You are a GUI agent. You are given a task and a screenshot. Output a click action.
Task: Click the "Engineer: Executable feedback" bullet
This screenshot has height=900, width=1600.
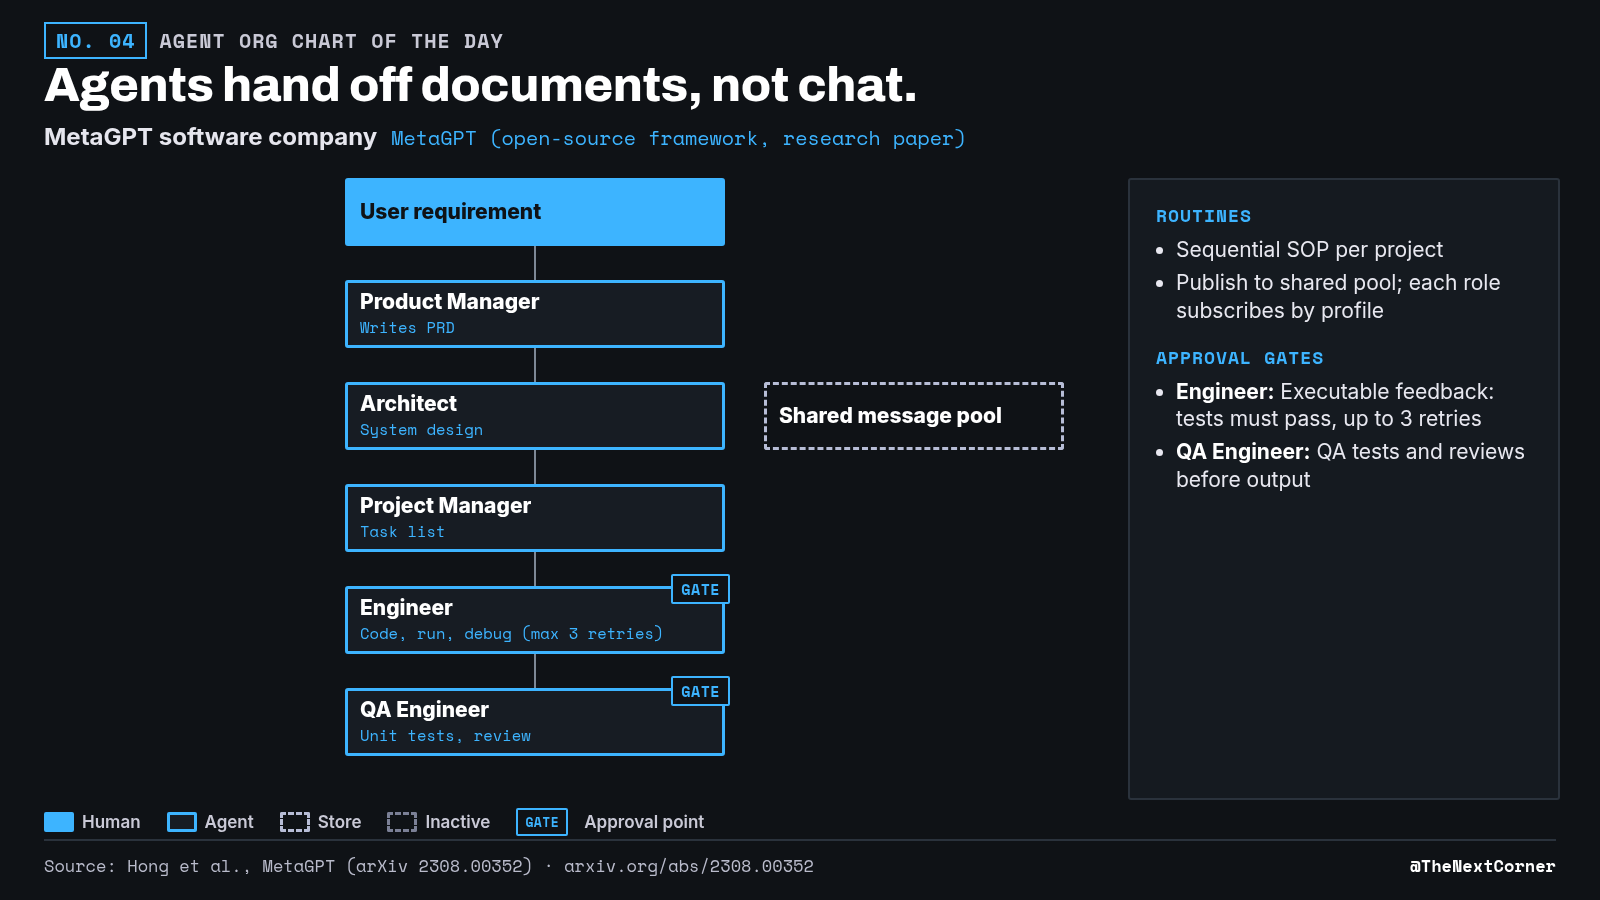tap(1335, 405)
